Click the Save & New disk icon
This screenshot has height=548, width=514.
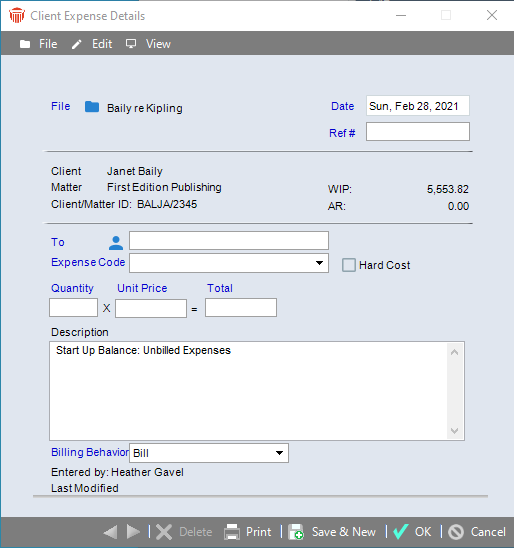click(x=296, y=532)
